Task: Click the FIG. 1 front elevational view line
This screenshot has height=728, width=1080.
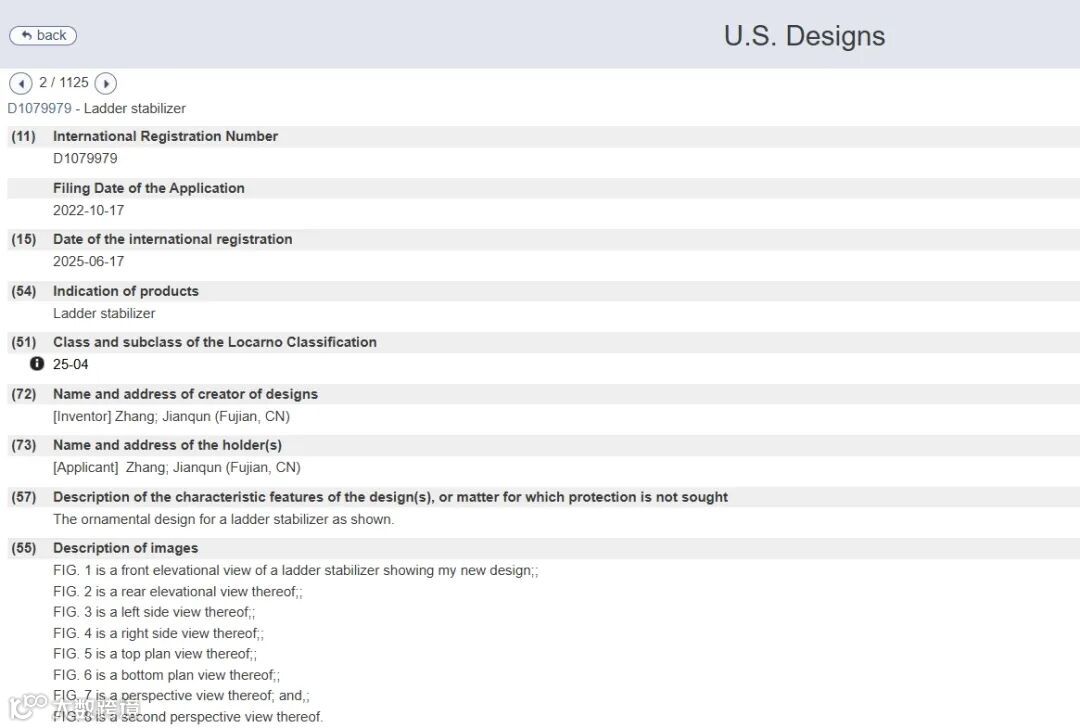Action: click(x=295, y=570)
